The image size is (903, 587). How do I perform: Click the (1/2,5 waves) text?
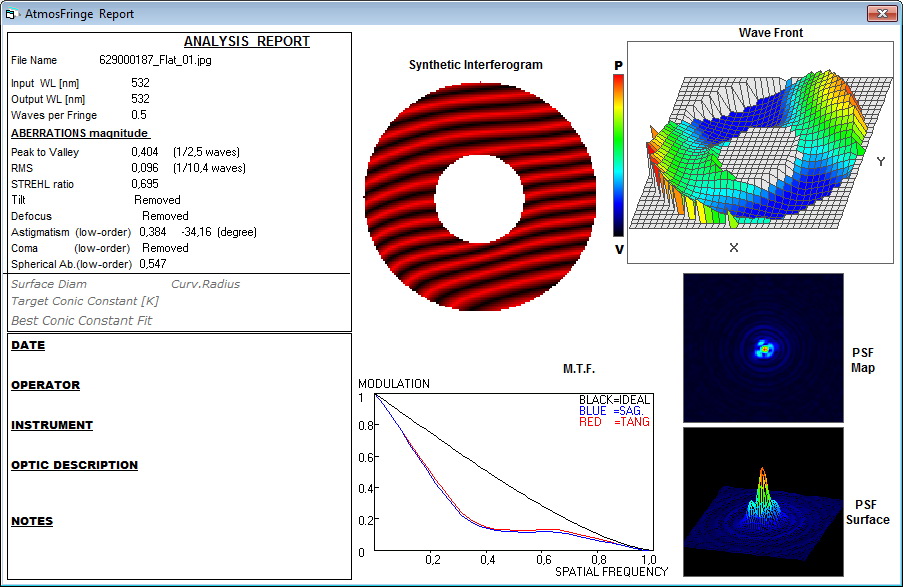click(207, 152)
